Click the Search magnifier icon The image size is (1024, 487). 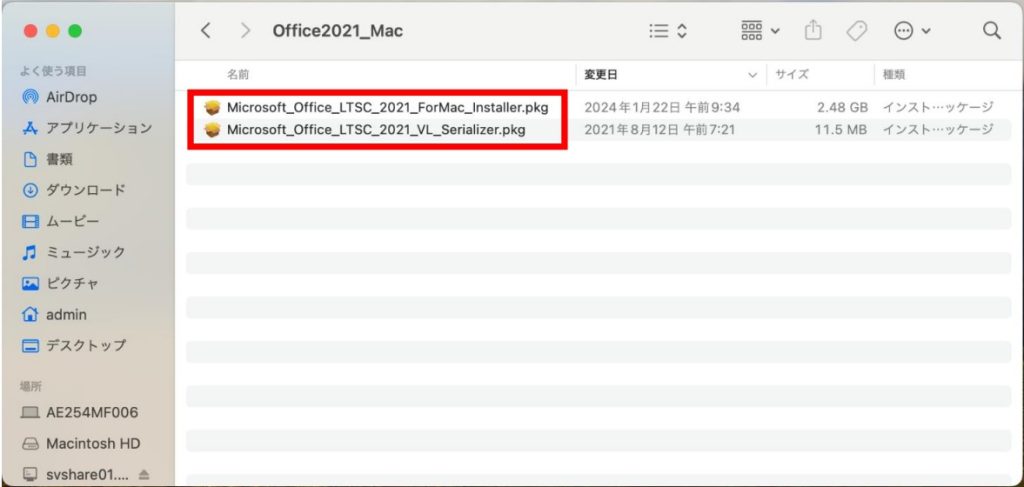click(991, 31)
